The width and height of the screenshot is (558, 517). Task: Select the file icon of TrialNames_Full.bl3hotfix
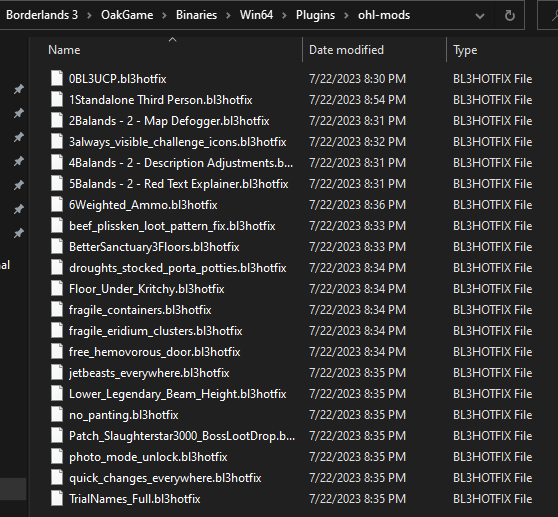pyautogui.click(x=57, y=498)
